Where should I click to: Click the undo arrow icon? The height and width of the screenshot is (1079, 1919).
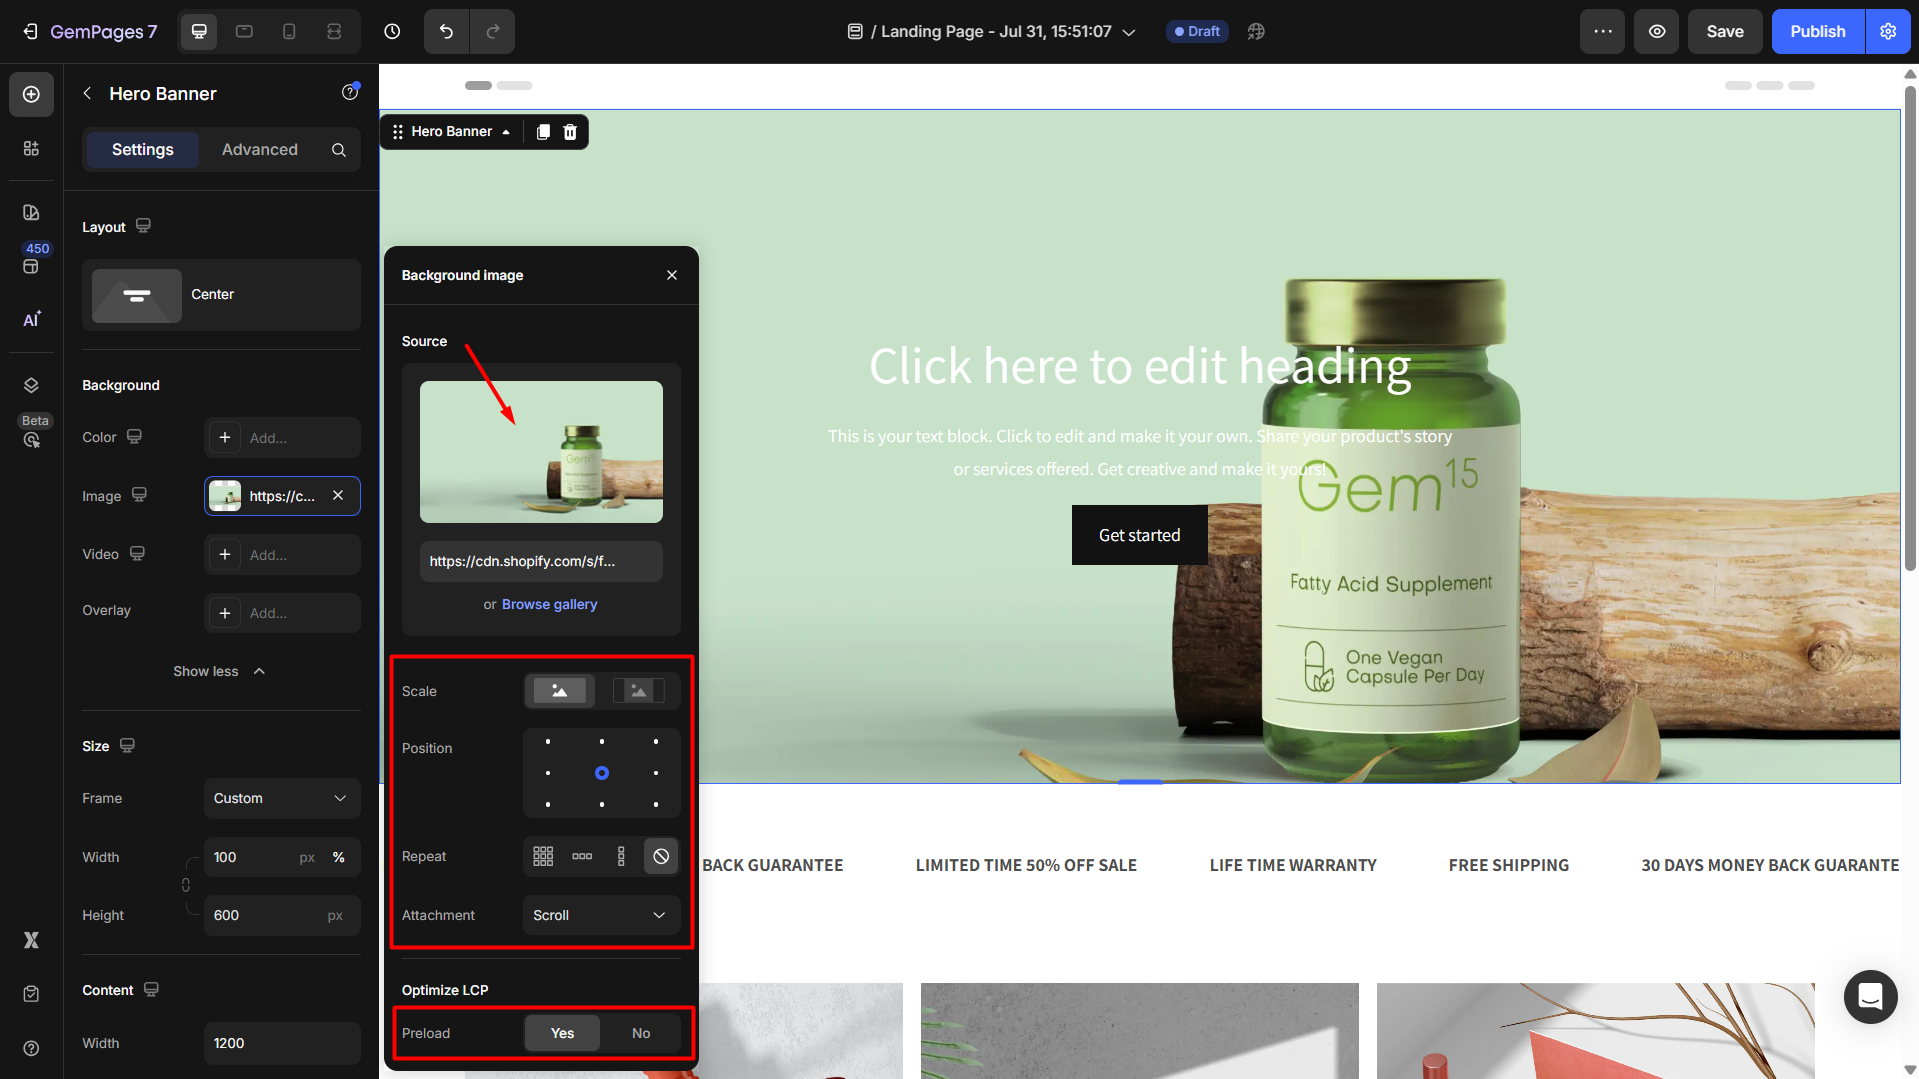[x=446, y=31]
